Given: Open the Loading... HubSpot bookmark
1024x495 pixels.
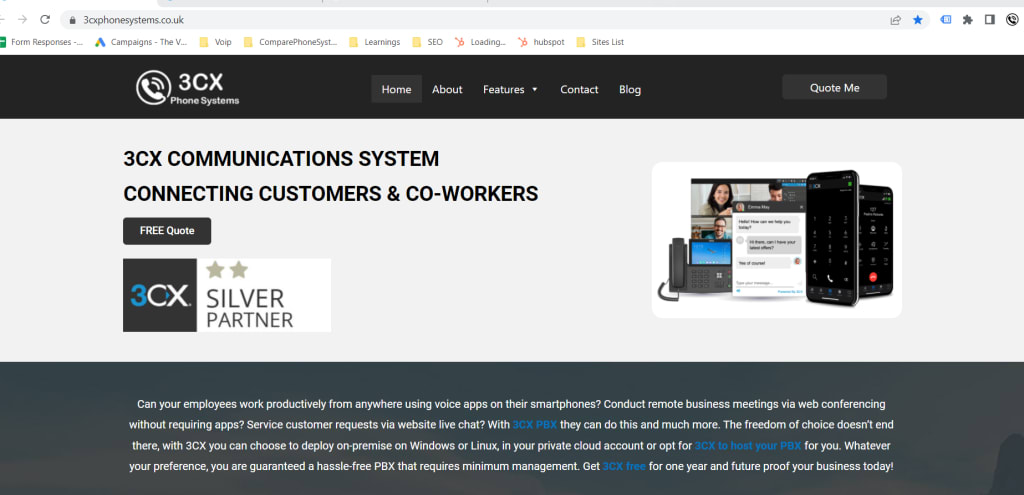Looking at the screenshot, I should point(480,42).
